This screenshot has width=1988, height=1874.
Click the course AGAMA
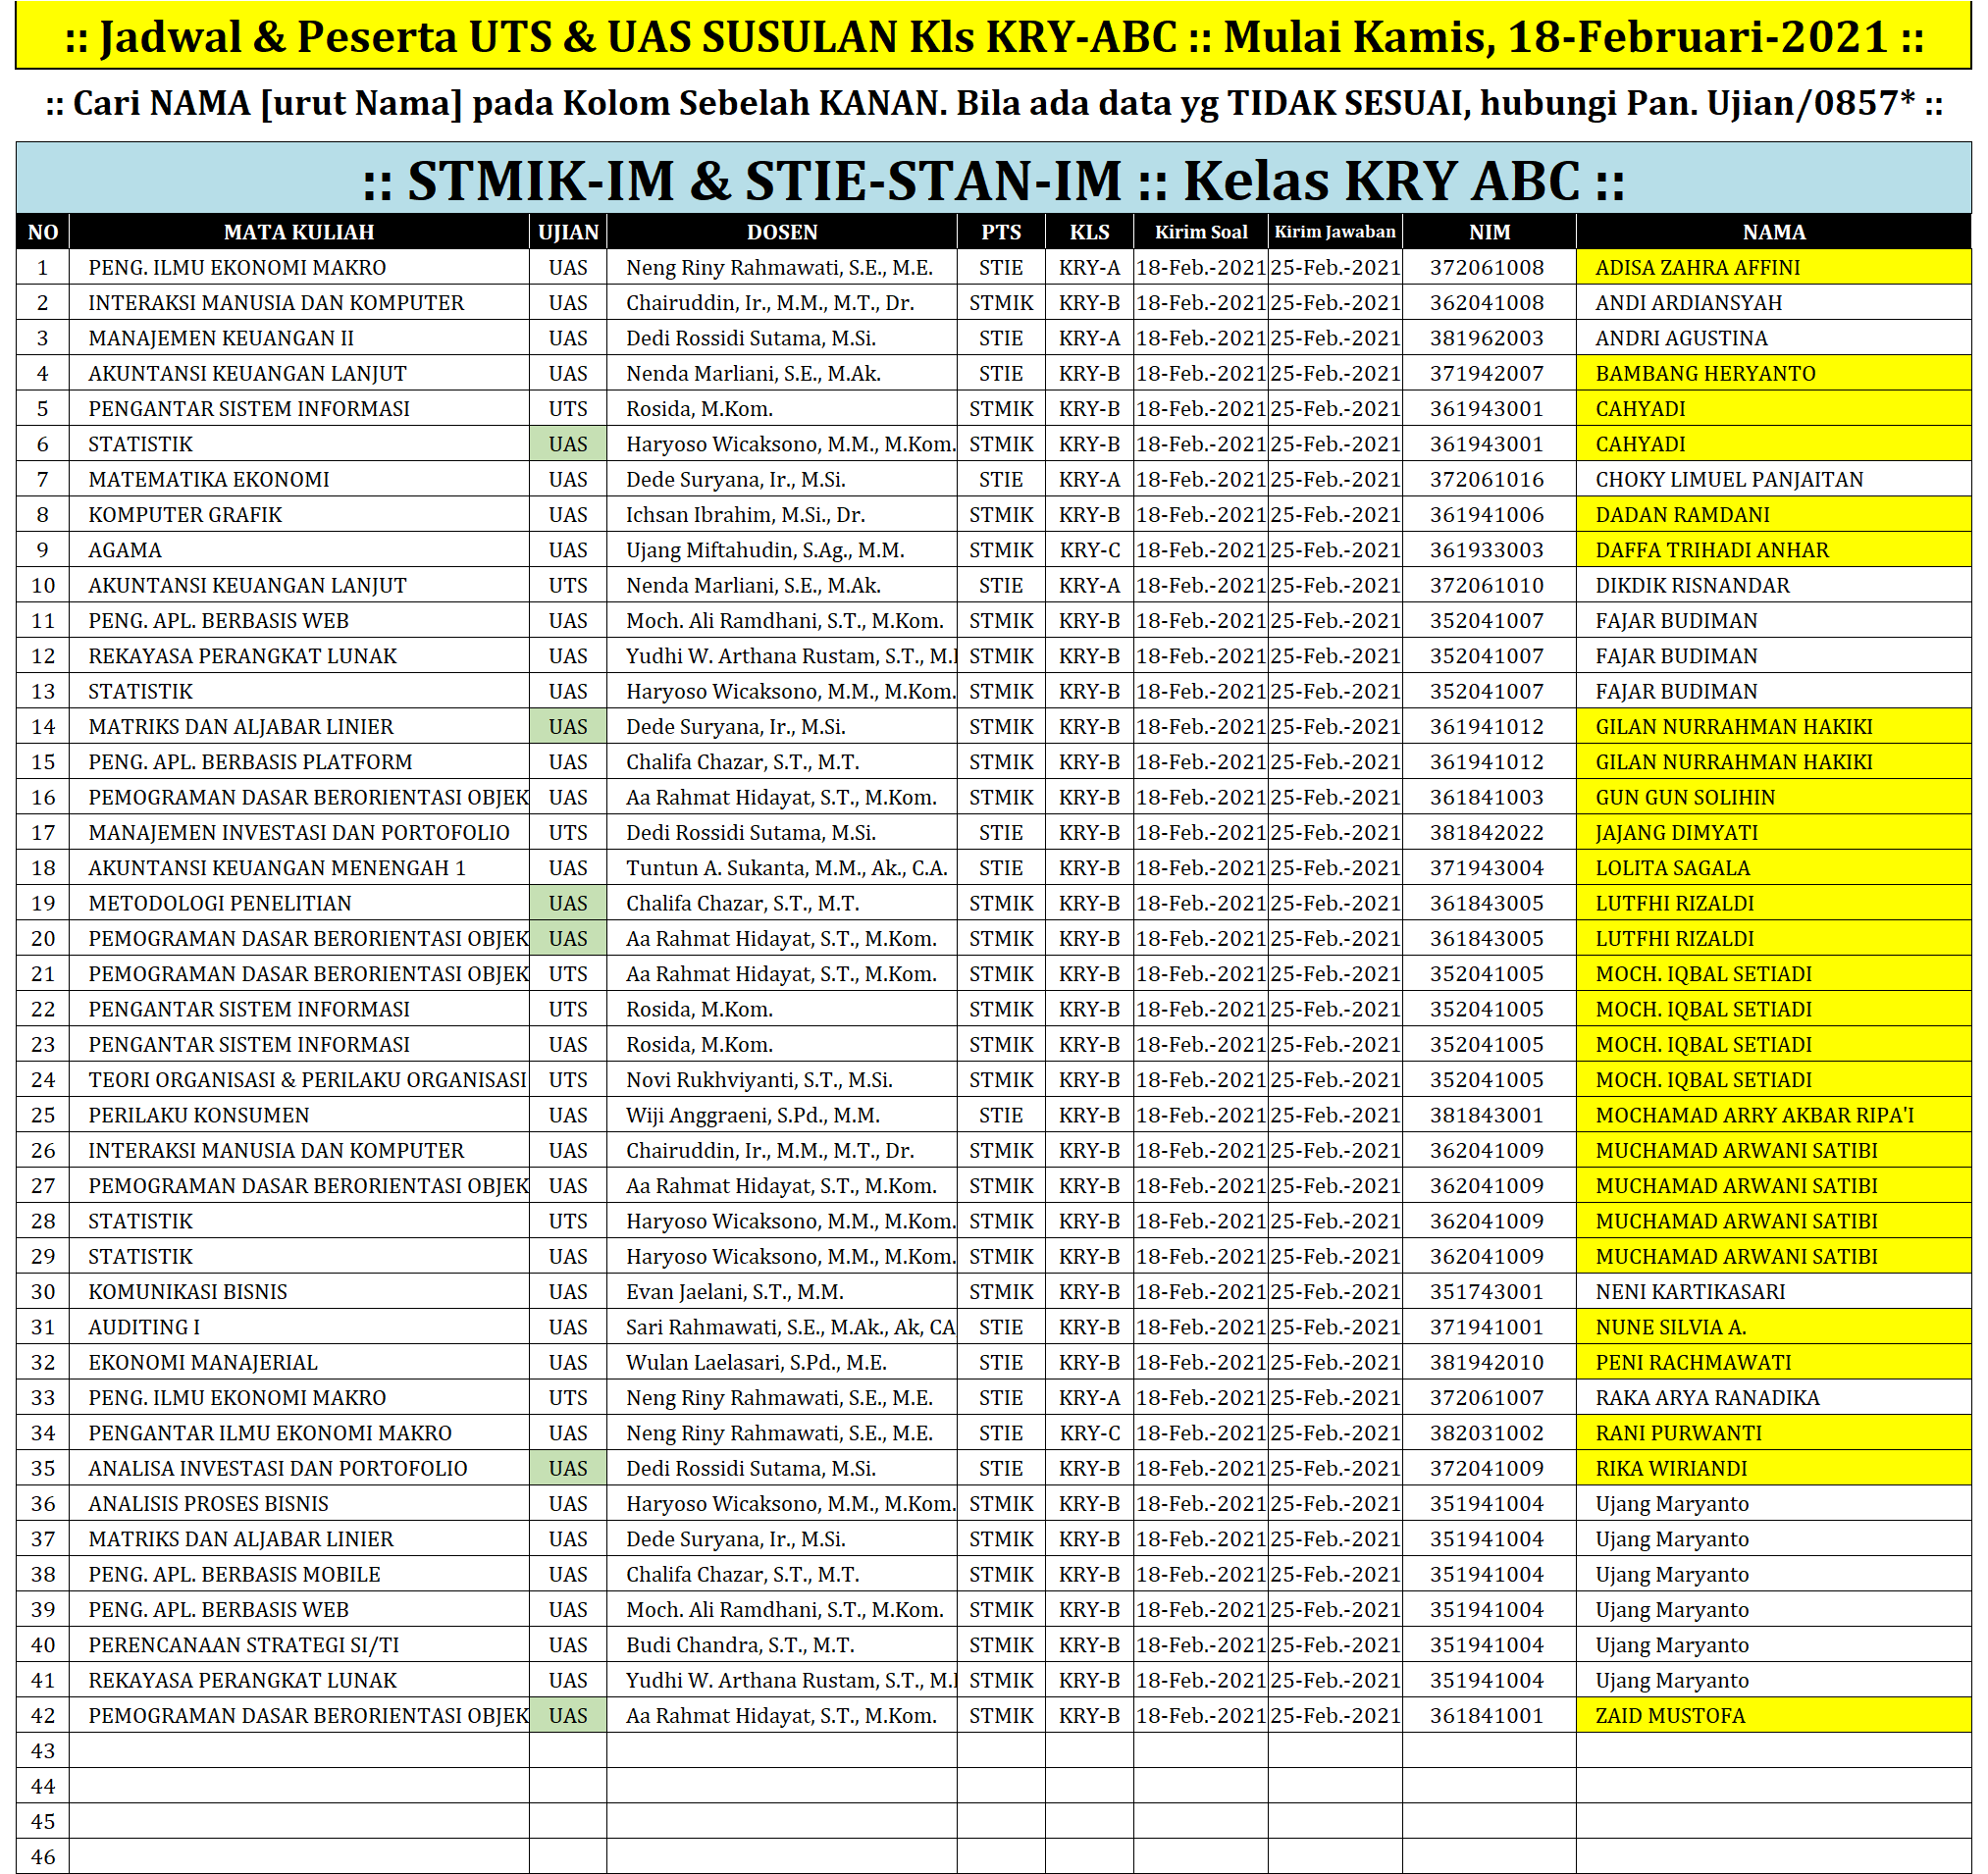tap(124, 550)
